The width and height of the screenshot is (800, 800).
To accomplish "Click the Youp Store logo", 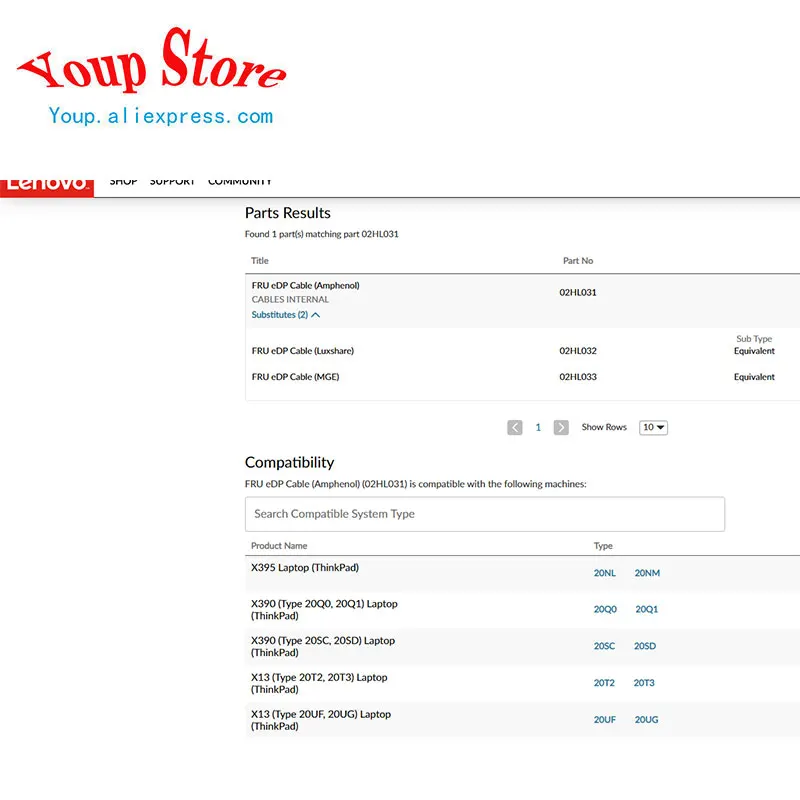I will point(152,60).
